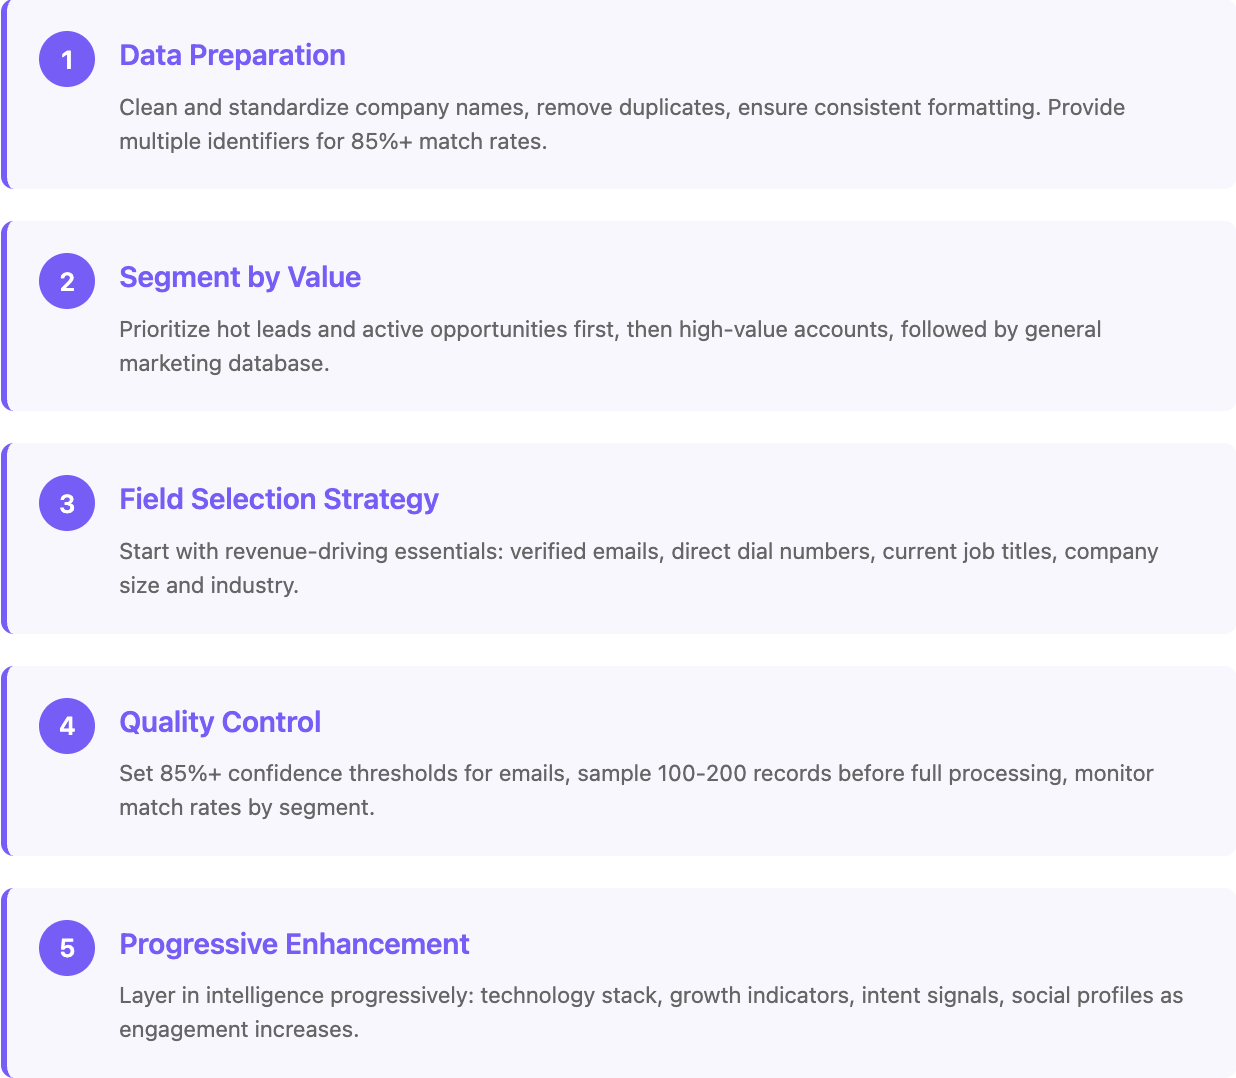Click the number 2 circle badge

67,281
